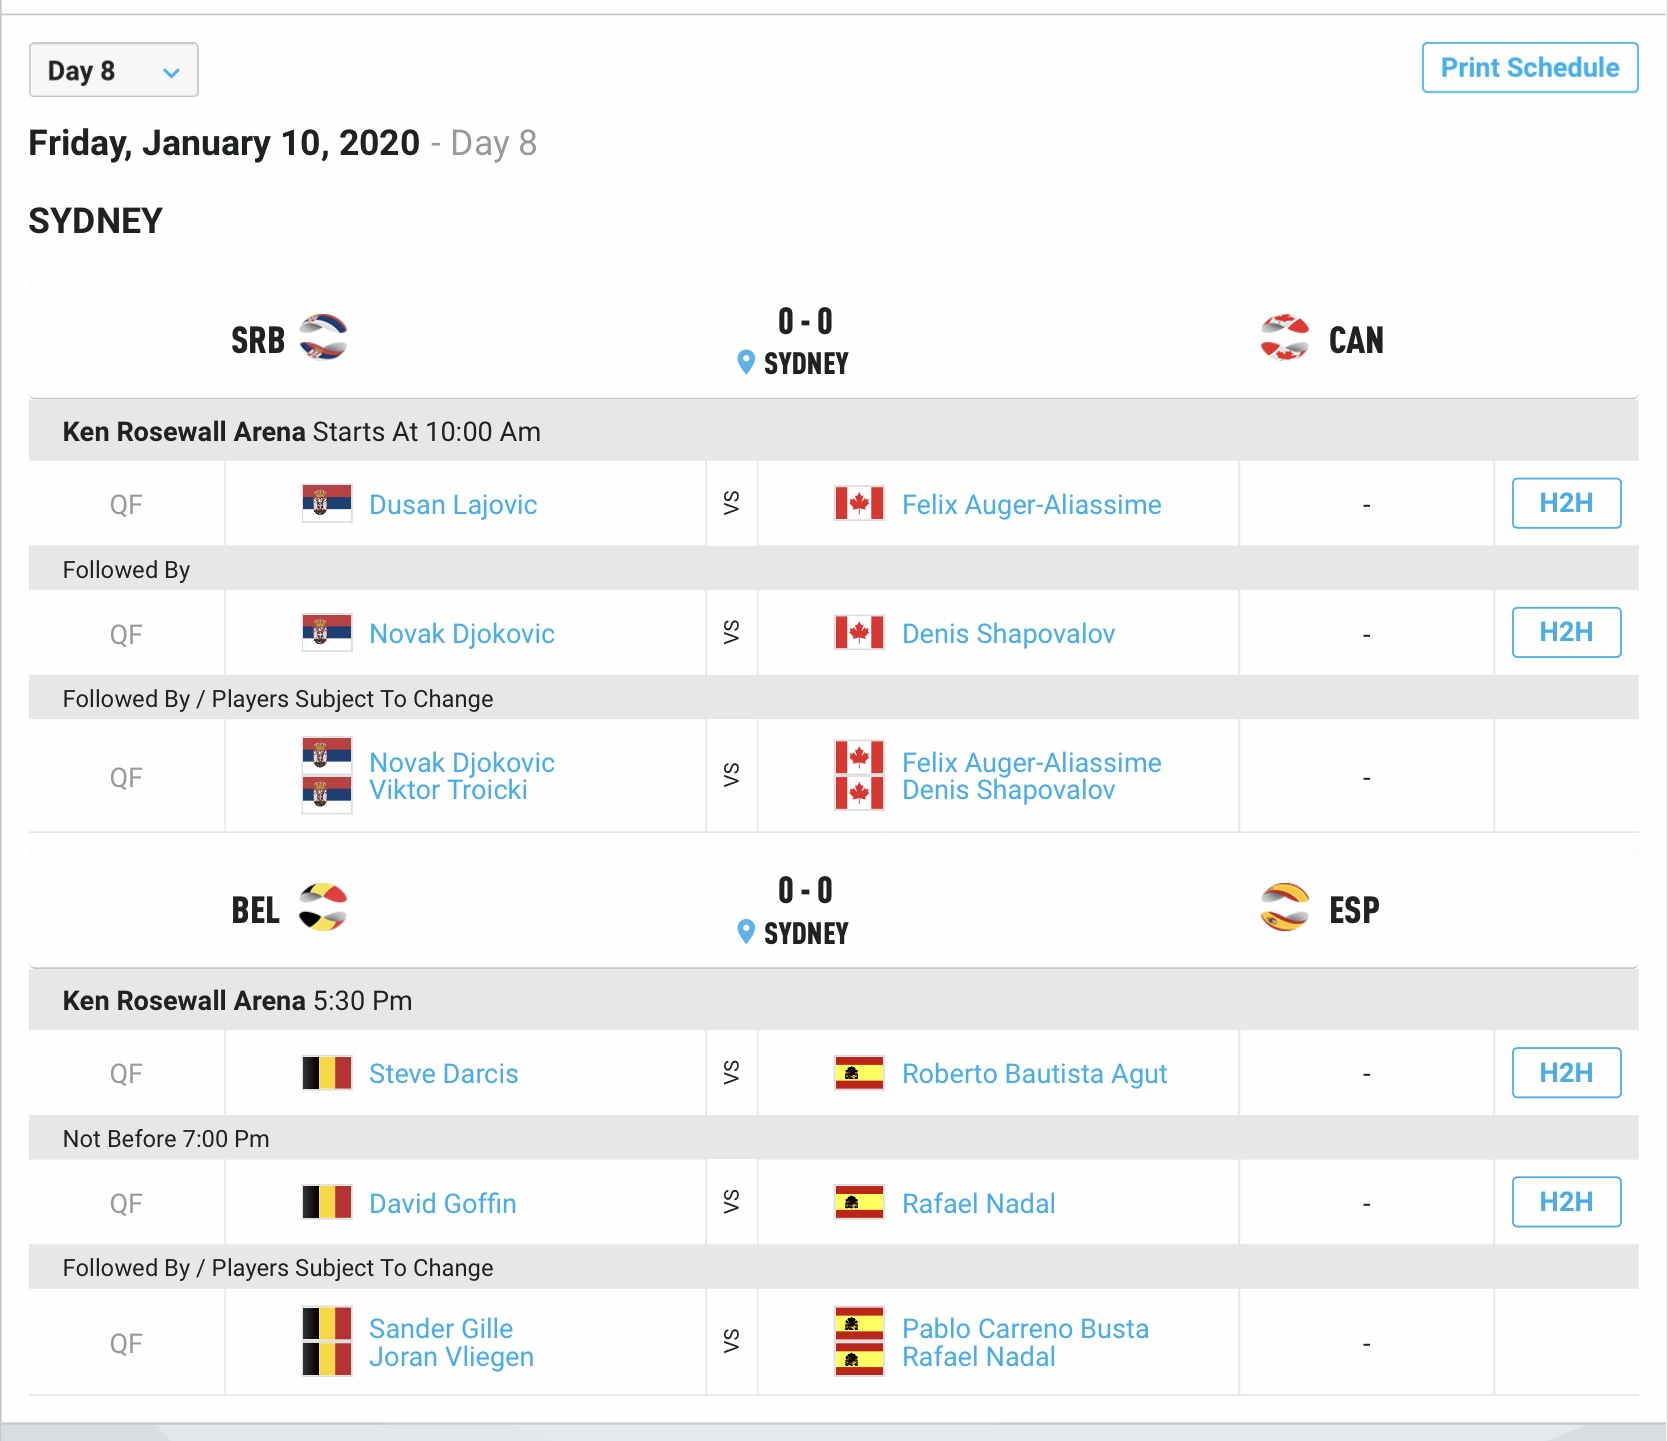Click Spanish flag beside Roberto Bautista Agut
Viewport: 1668px width, 1441px height.
859,1073
